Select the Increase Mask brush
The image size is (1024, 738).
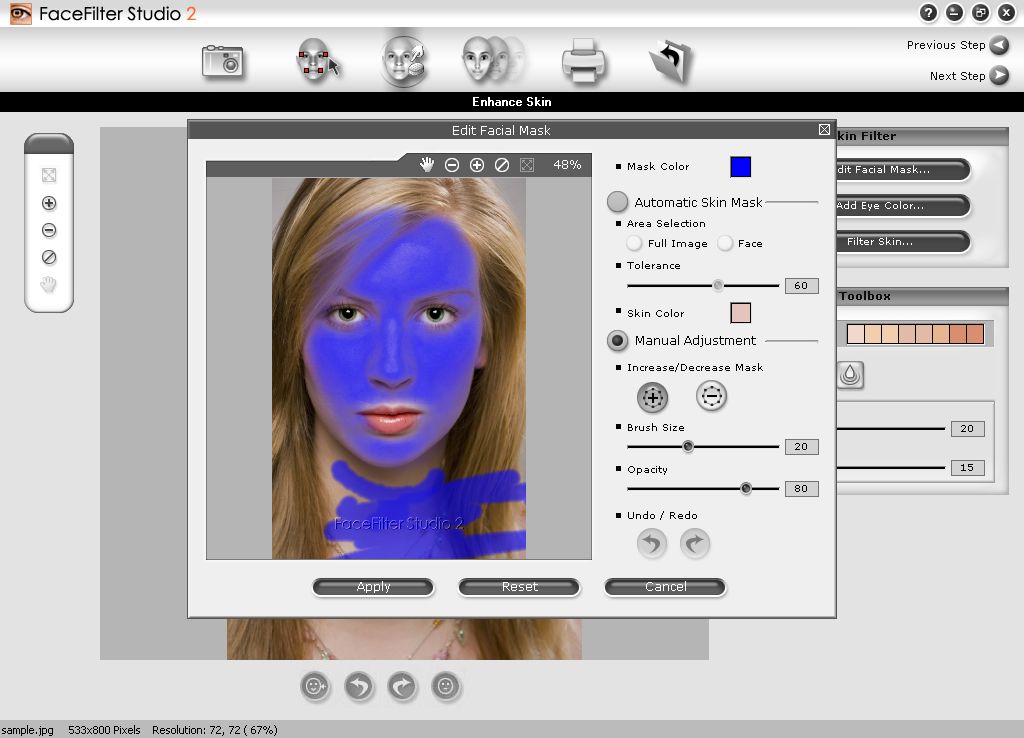pos(652,397)
